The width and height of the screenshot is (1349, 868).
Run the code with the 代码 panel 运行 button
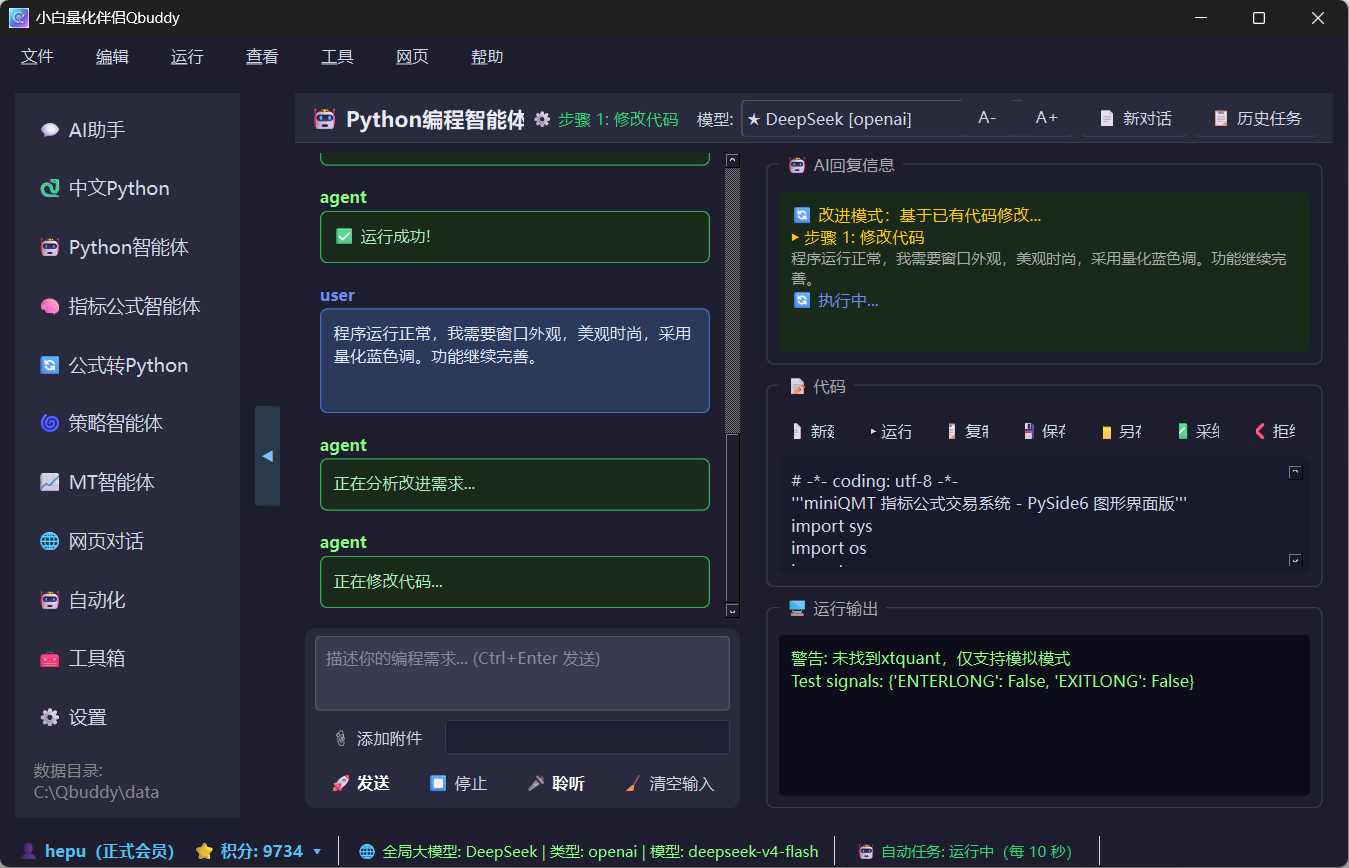pyautogui.click(x=890, y=431)
